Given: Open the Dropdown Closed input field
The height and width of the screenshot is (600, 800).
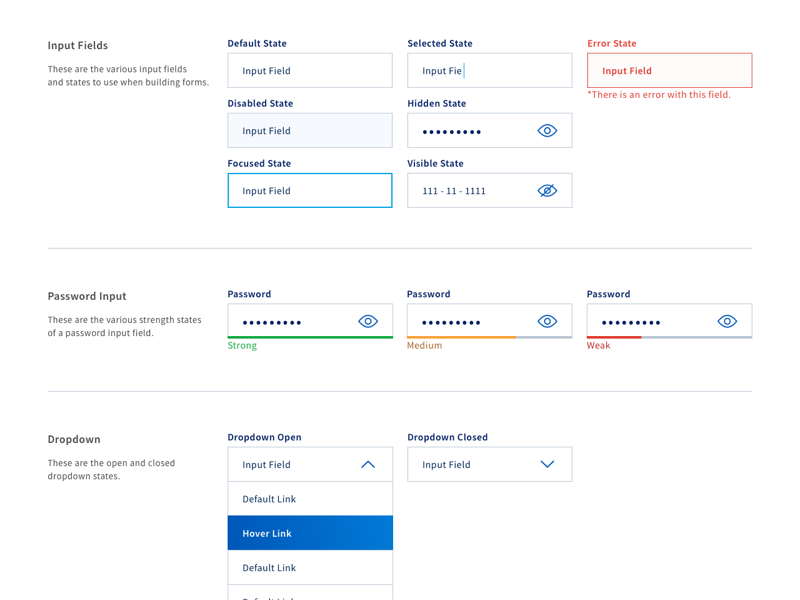Looking at the screenshot, I should [470, 464].
